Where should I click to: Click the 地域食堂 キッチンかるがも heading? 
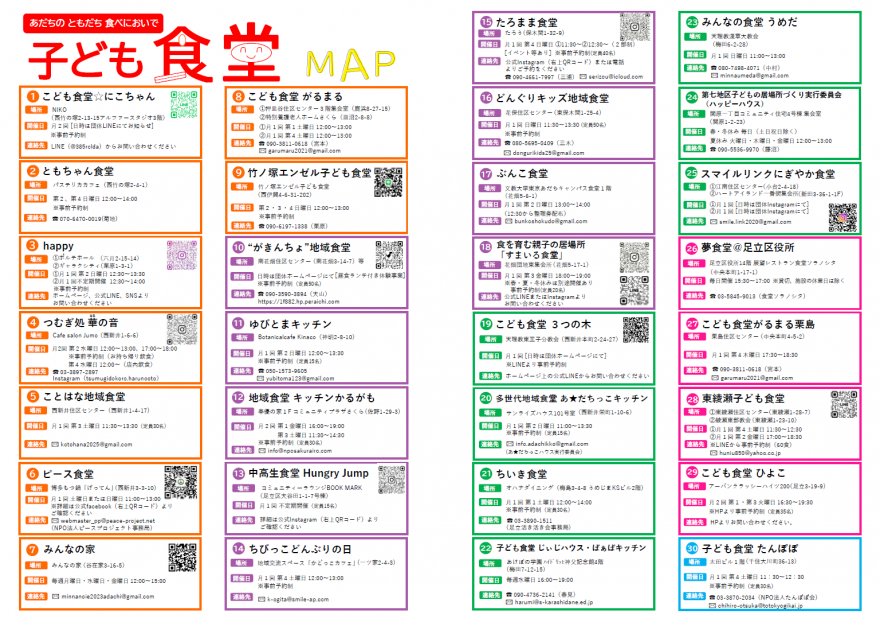(x=311, y=398)
